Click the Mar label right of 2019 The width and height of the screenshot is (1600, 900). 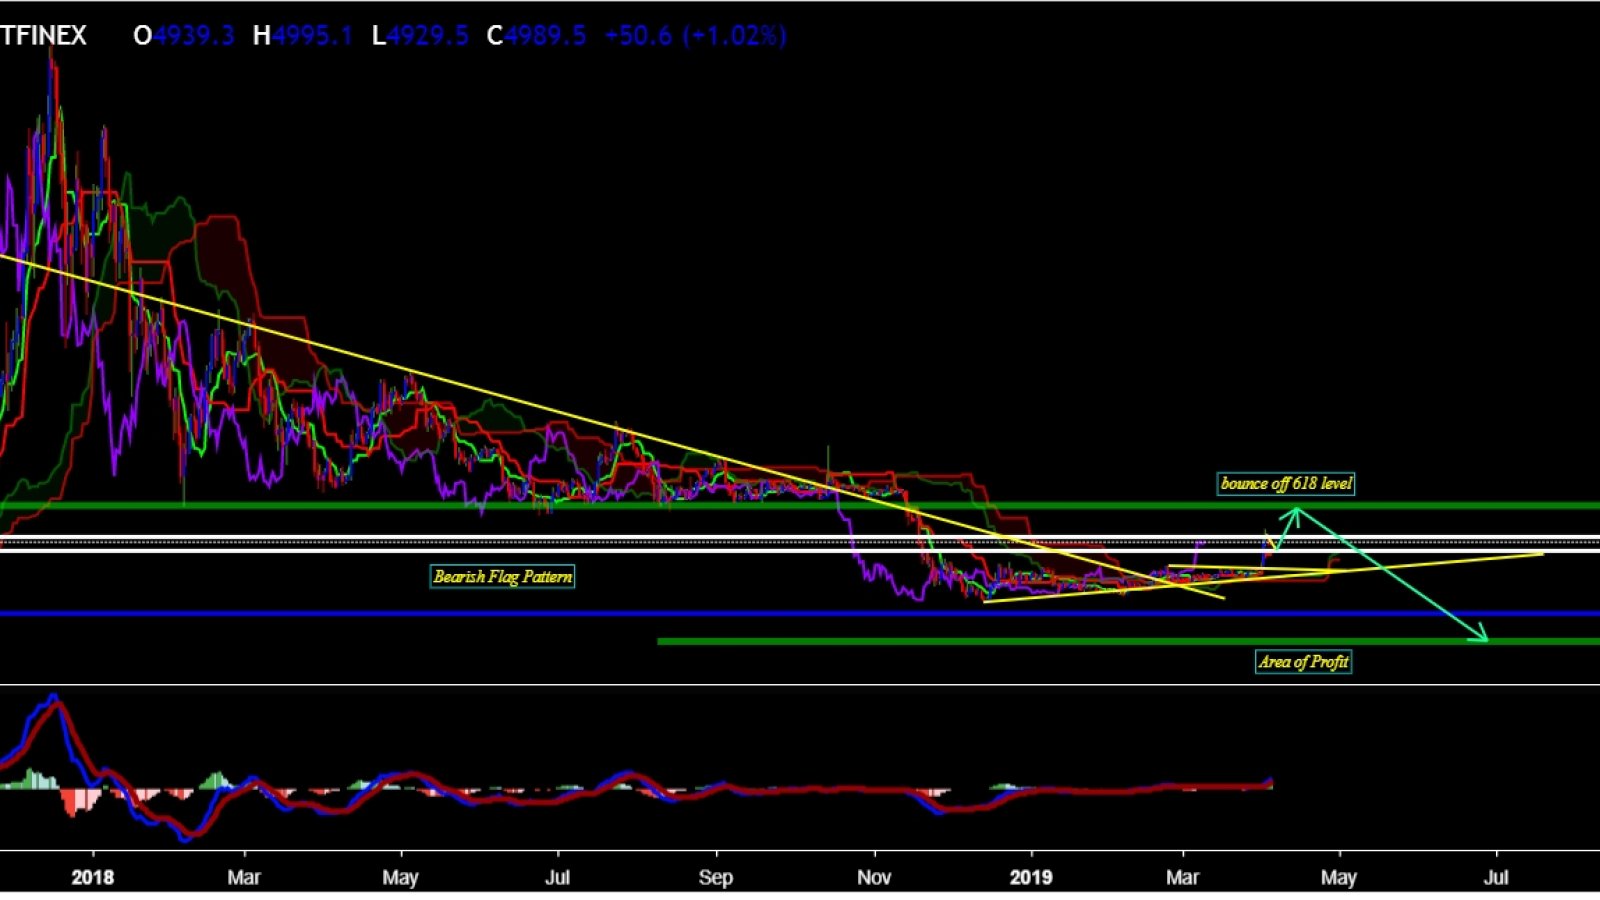pyautogui.click(x=1183, y=877)
